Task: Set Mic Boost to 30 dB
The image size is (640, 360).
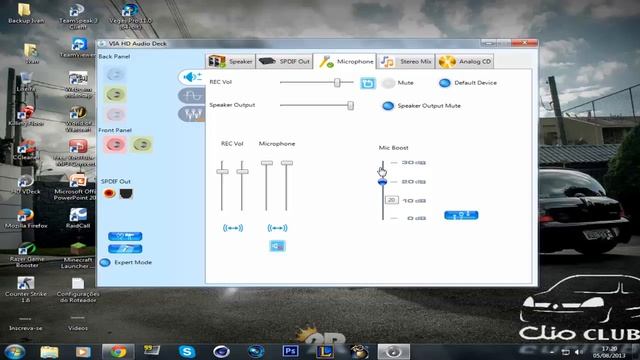Action: pyautogui.click(x=413, y=162)
